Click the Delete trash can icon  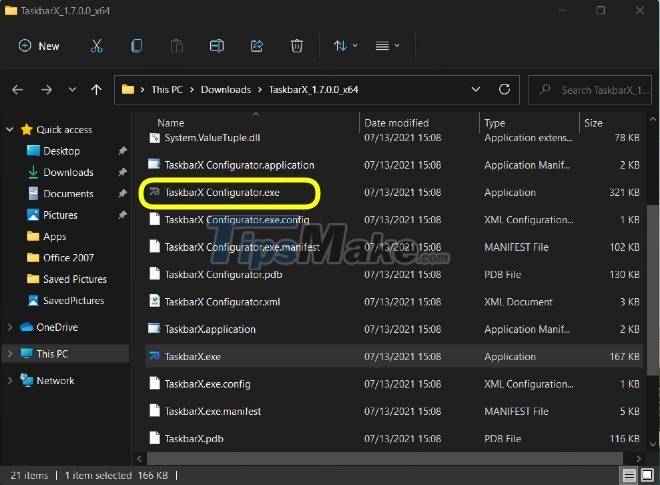(x=297, y=46)
